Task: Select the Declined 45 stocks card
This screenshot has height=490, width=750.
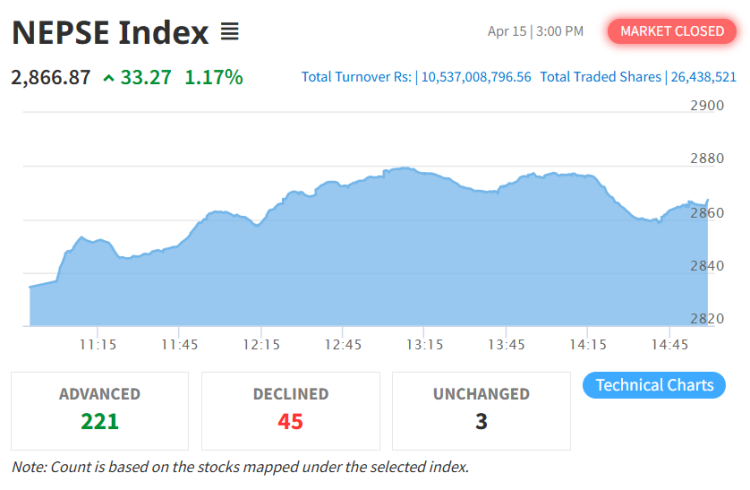Action: tap(290, 410)
